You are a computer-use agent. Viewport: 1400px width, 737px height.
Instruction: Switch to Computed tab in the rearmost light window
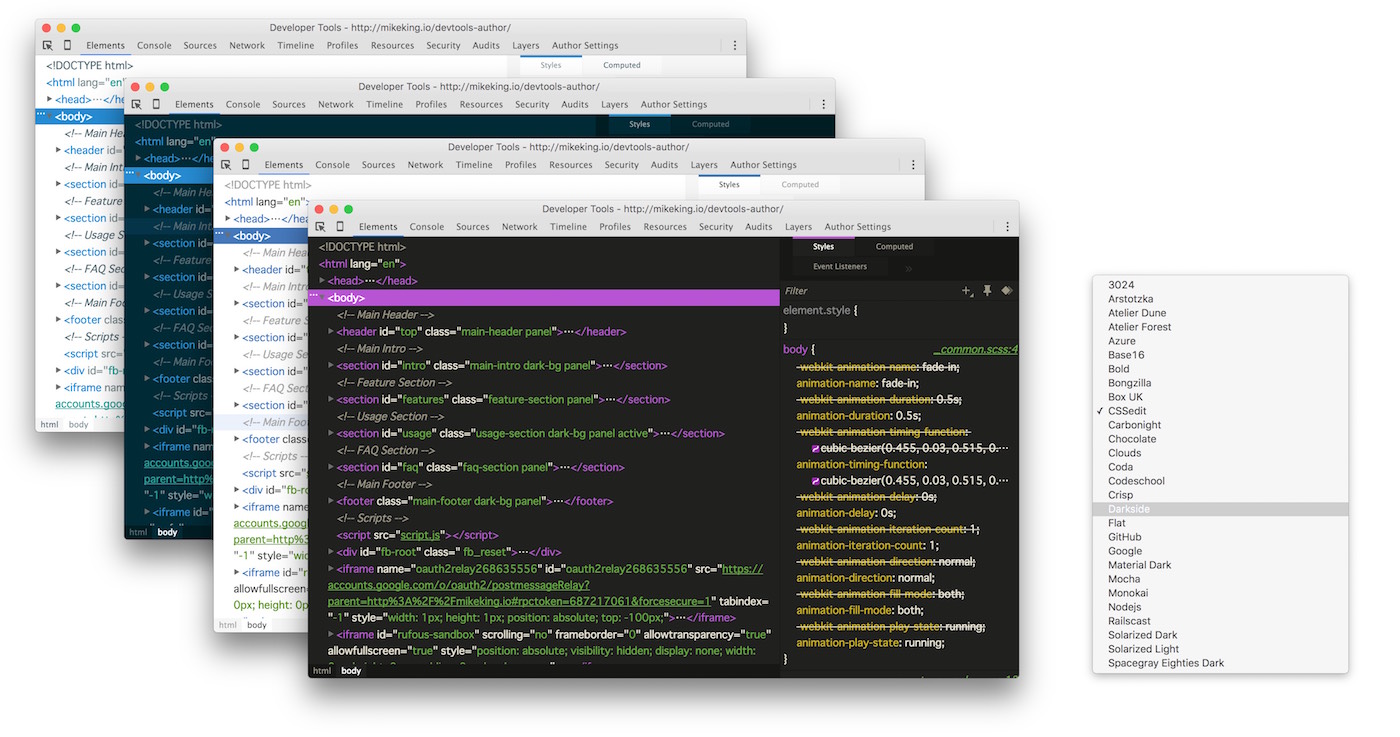click(621, 65)
